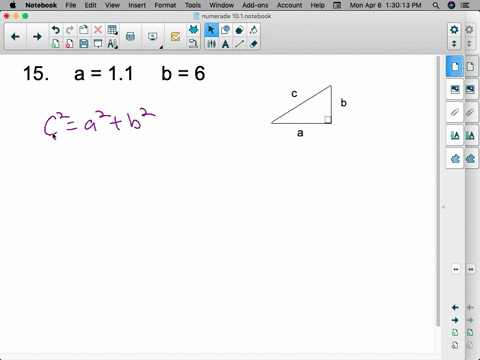The width and height of the screenshot is (480, 360).
Task: Open the Insert Table dropdown
Action: (x=112, y=30)
